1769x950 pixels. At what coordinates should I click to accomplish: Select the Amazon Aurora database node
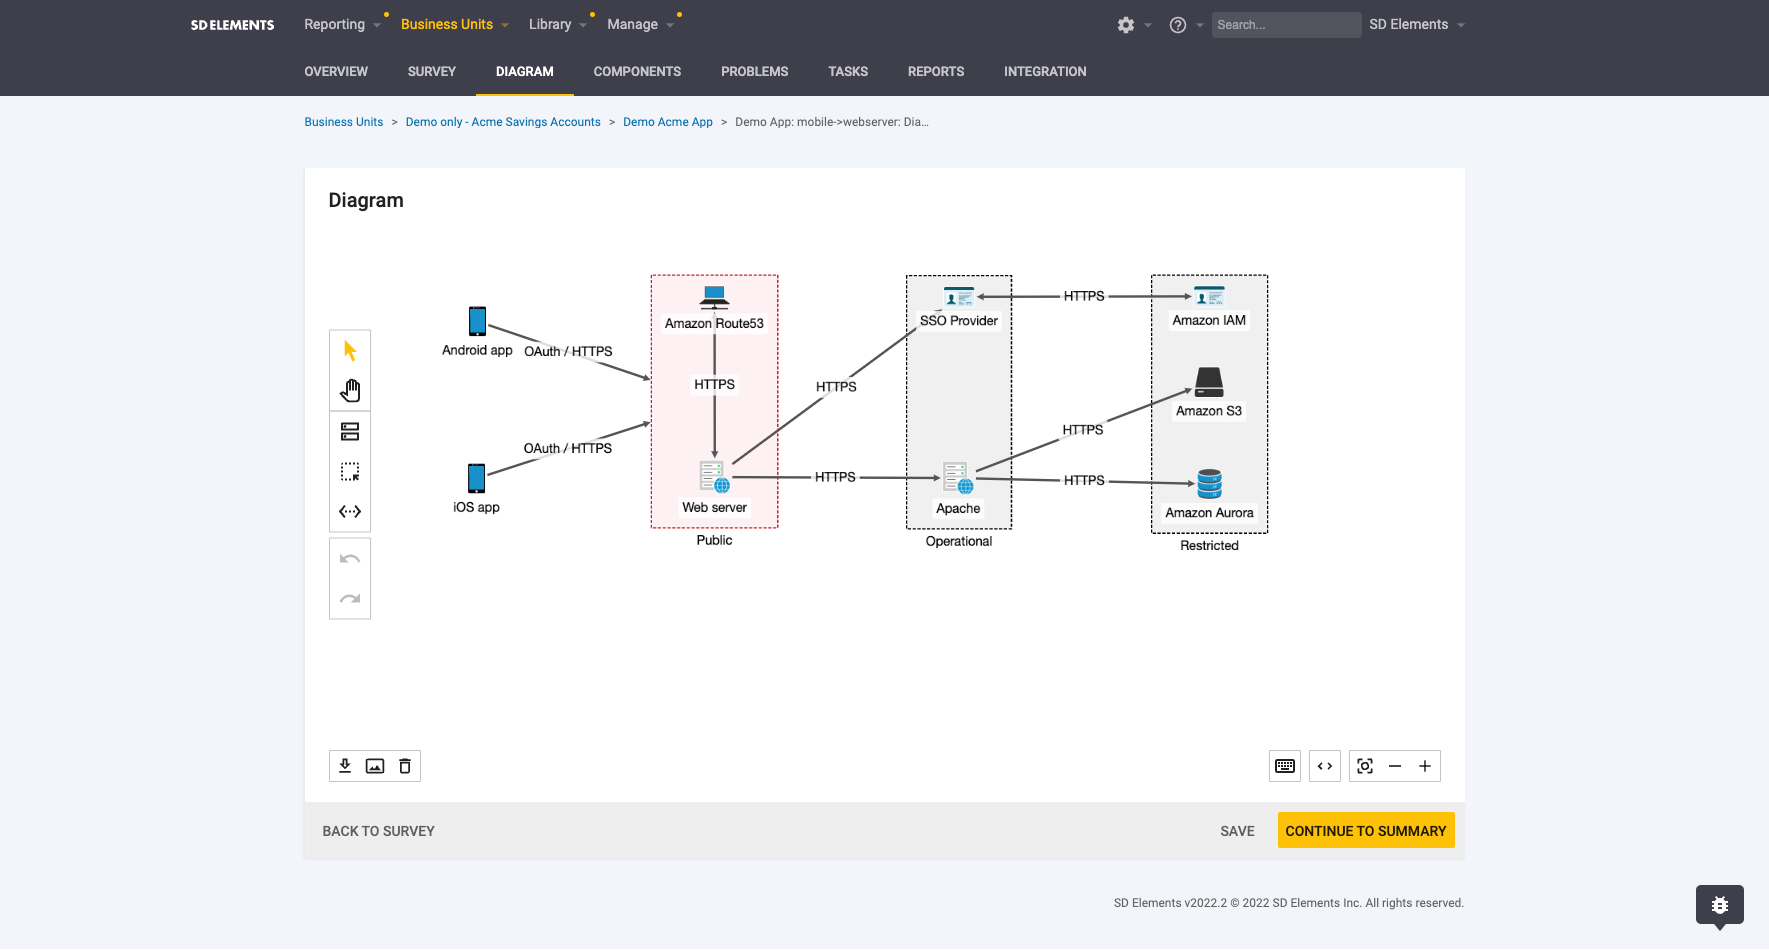1210,484
